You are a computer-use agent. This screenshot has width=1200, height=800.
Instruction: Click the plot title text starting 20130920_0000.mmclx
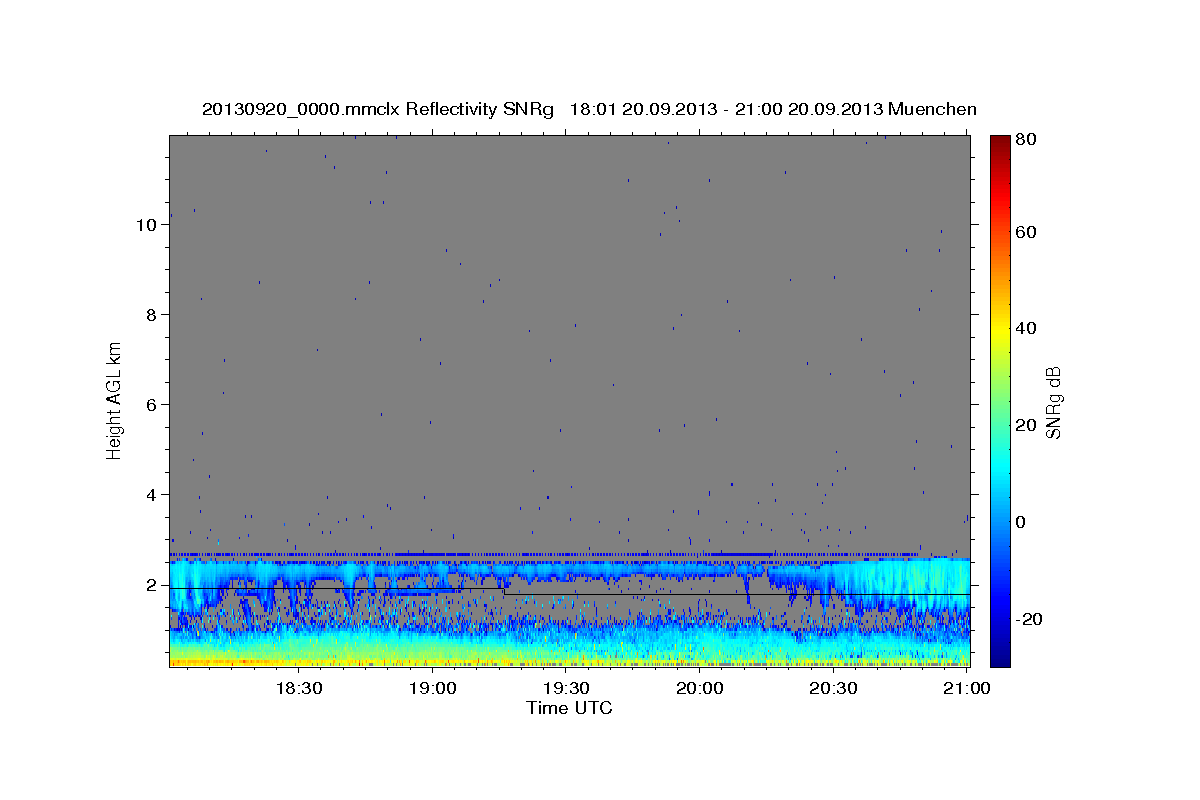[x=589, y=109]
